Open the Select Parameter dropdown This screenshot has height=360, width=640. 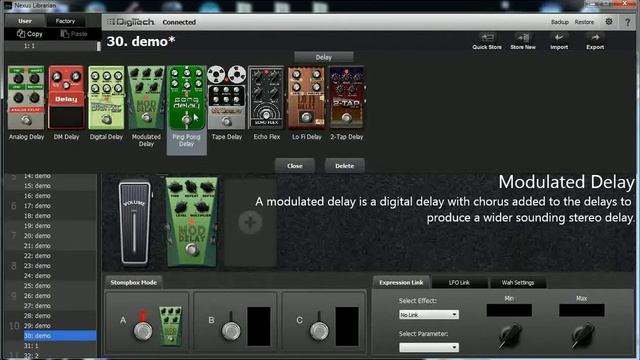[429, 347]
